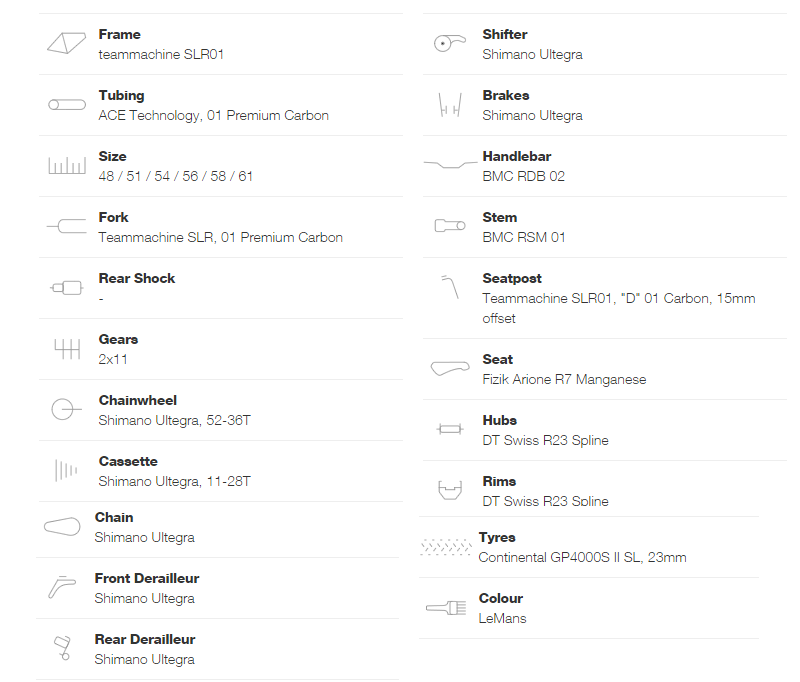Click the Seat saddle icon
Viewport: 800px width, 682px height.
click(450, 368)
